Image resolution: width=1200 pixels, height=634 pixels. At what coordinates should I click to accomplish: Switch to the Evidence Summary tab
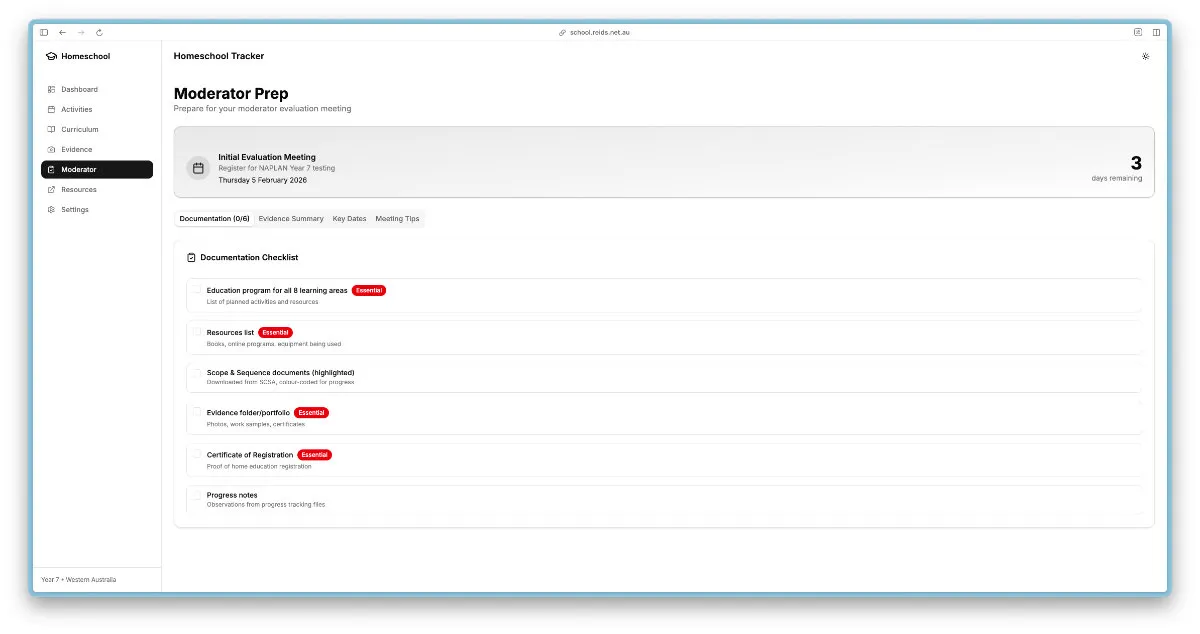(x=290, y=218)
